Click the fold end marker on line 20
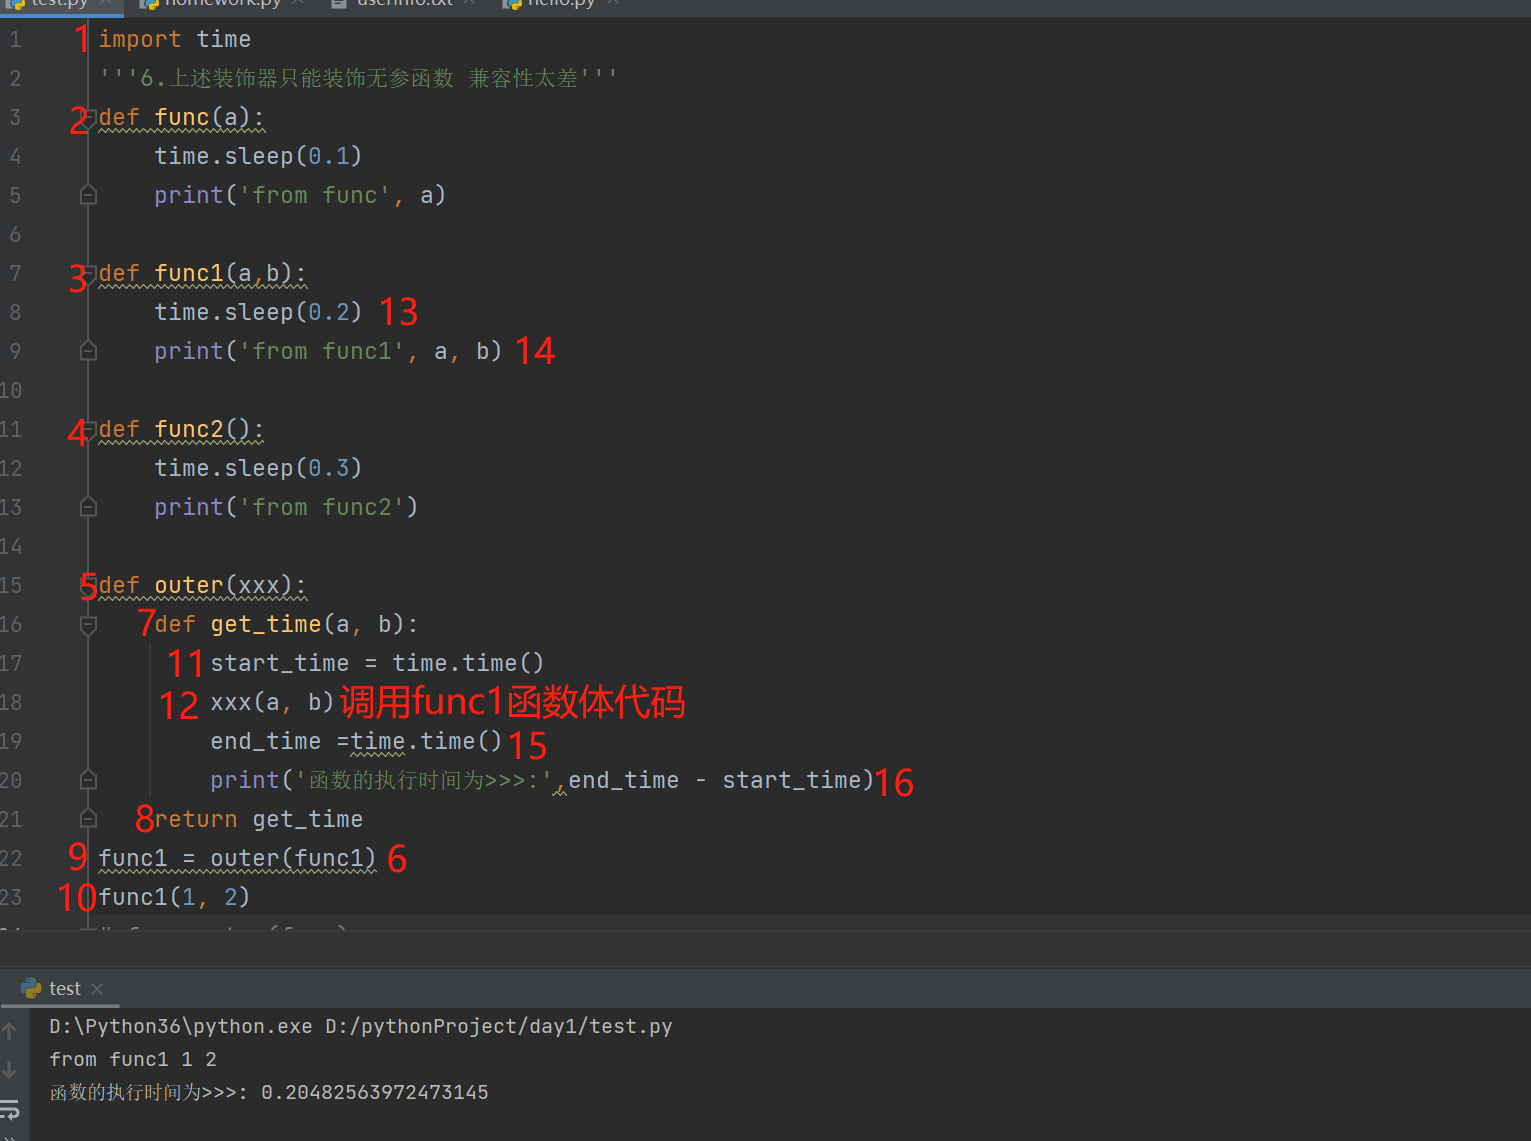Viewport: 1531px width, 1141px height. point(88,780)
